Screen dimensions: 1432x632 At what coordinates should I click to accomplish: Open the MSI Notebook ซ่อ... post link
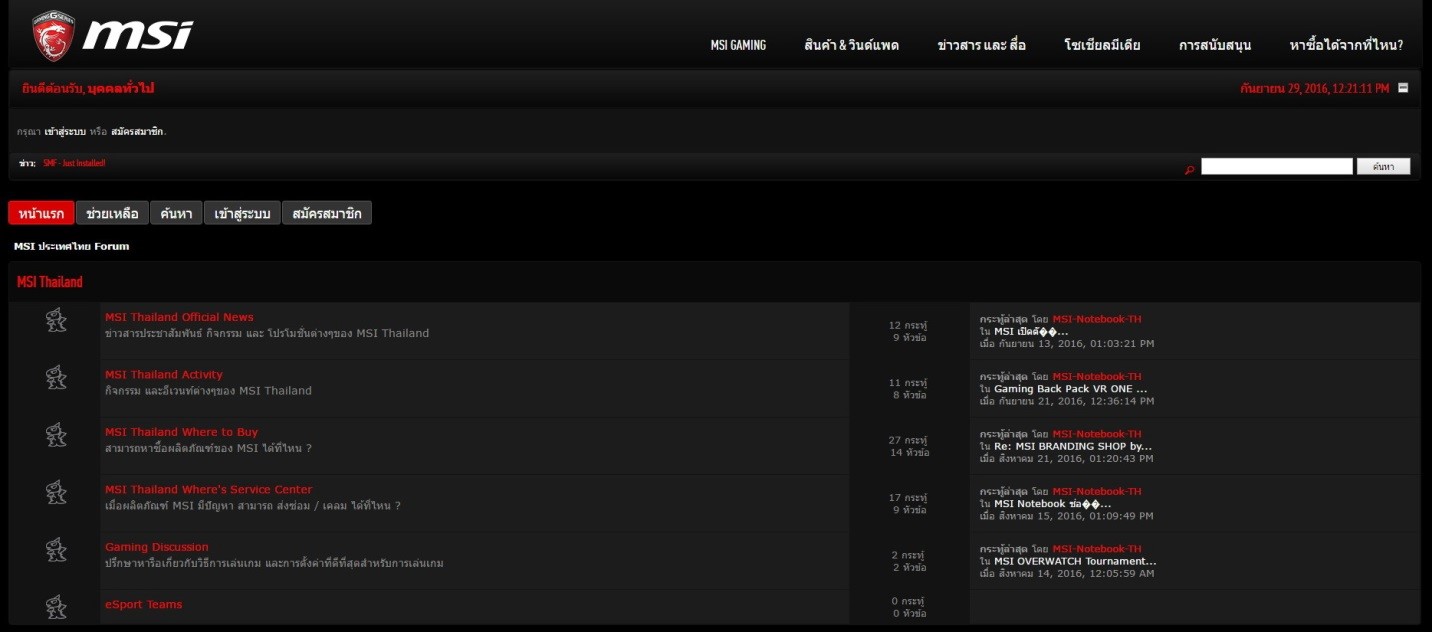pyautogui.click(x=1052, y=504)
